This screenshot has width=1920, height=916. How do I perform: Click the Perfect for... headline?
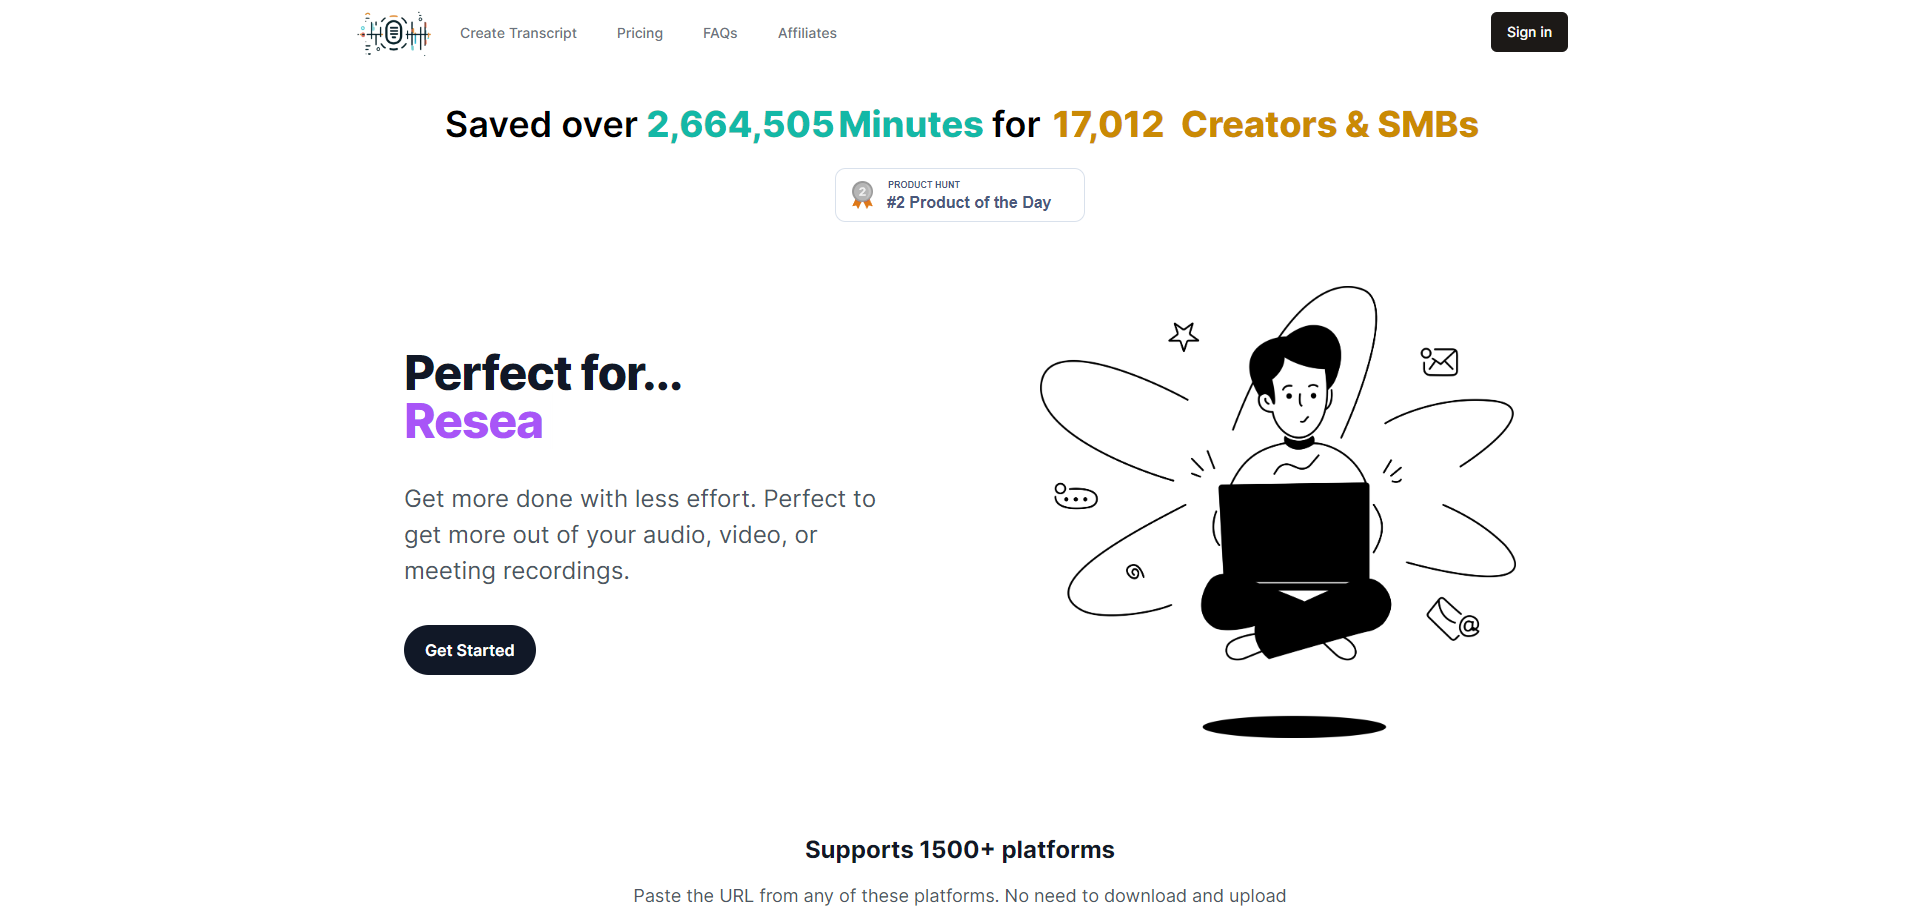pos(543,373)
